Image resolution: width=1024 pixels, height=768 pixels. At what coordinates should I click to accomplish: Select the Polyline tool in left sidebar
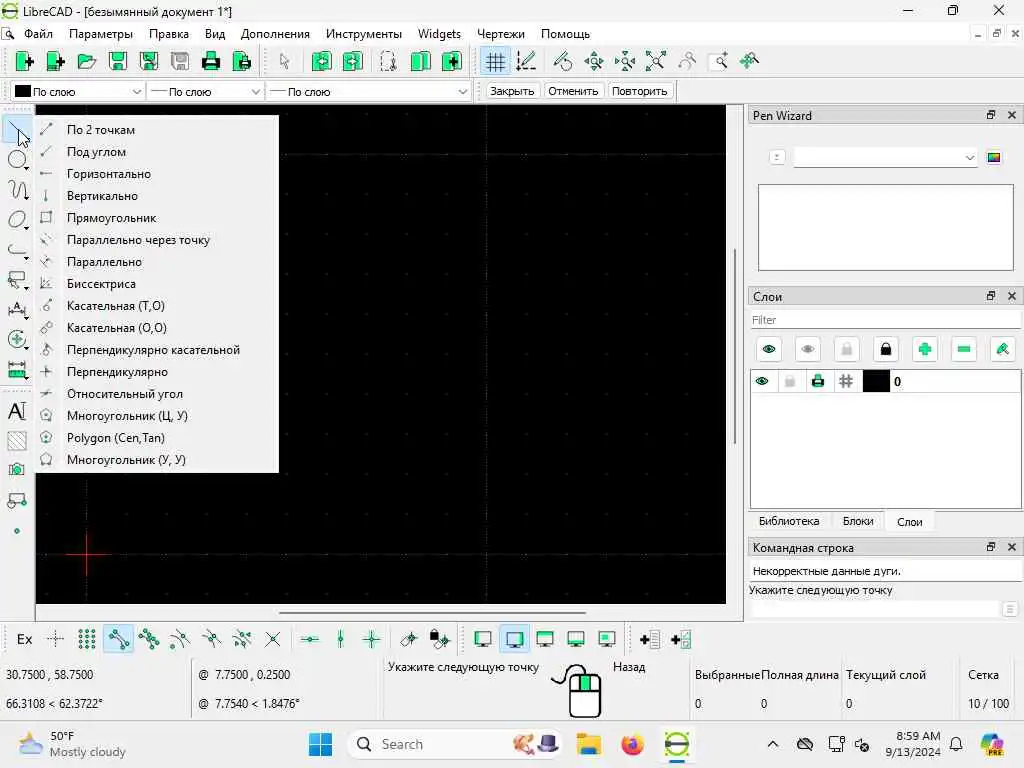[x=17, y=250]
